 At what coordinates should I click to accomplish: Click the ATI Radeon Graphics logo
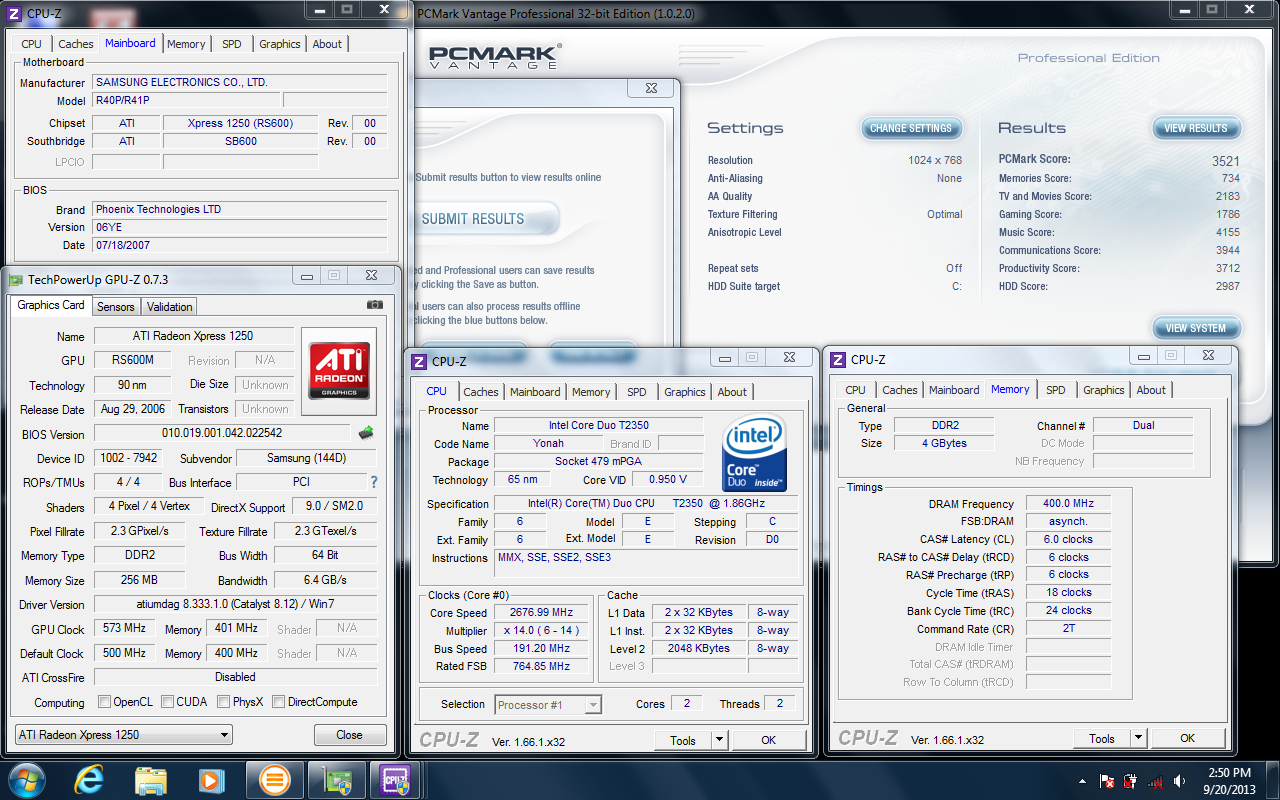pos(339,372)
